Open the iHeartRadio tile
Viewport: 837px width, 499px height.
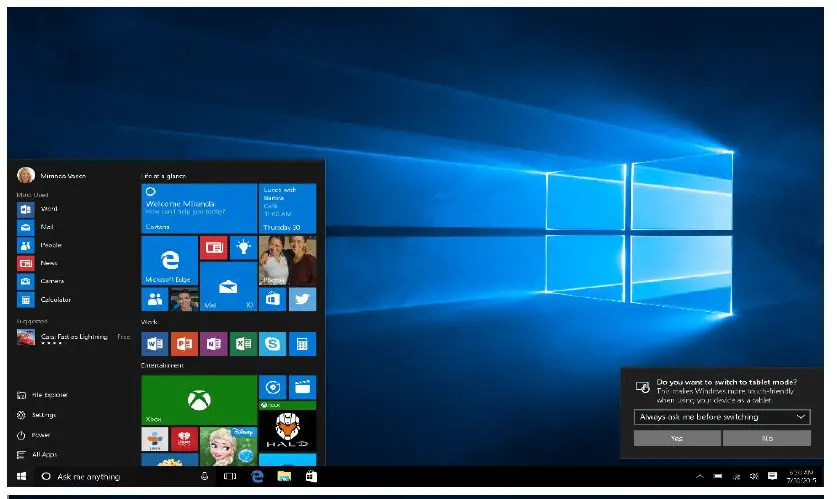click(184, 439)
